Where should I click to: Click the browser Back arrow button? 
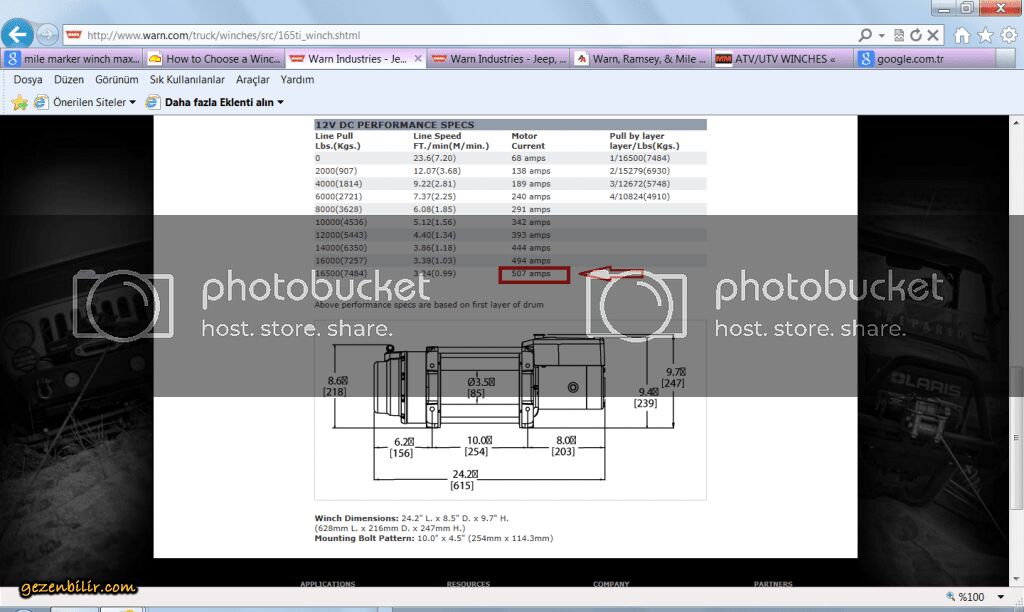click(17, 34)
